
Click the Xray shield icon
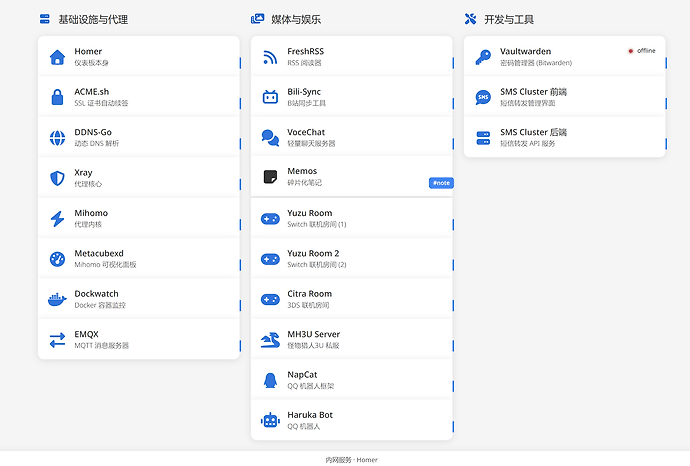click(x=57, y=178)
